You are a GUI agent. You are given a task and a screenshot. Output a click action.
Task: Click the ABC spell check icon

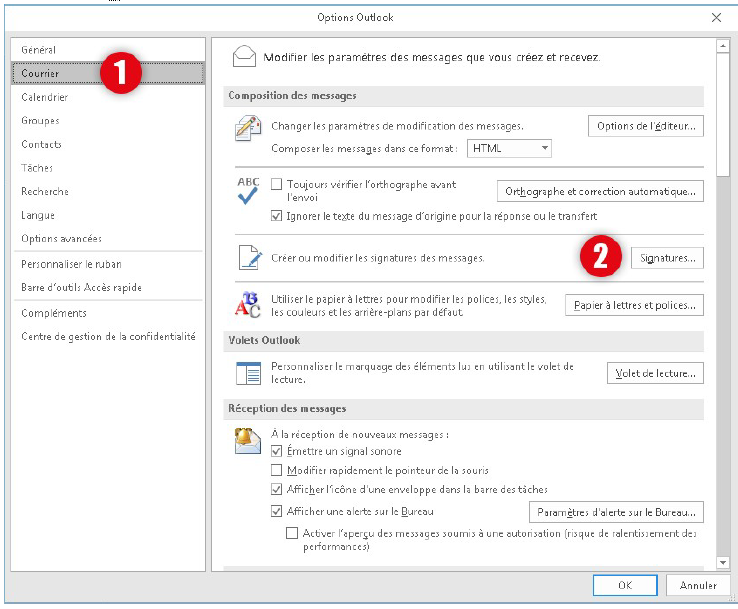pyautogui.click(x=247, y=190)
